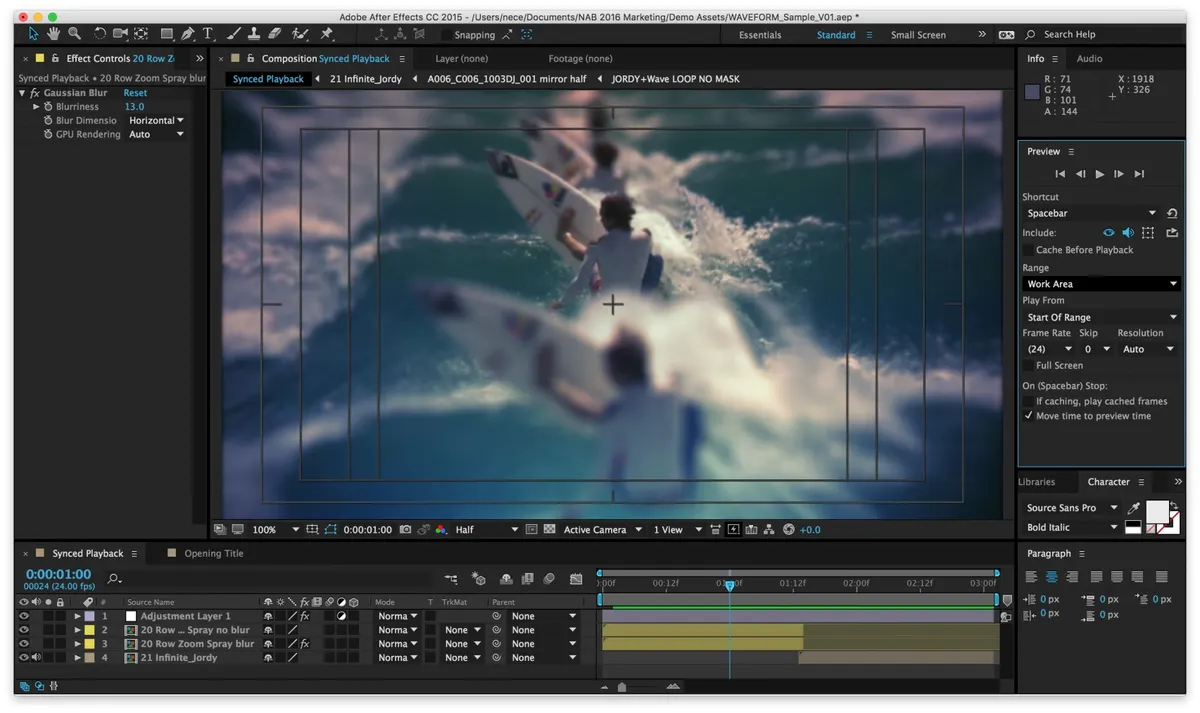Select the Clone Stamp tool
This screenshot has height=713, width=1200.
pos(254,34)
